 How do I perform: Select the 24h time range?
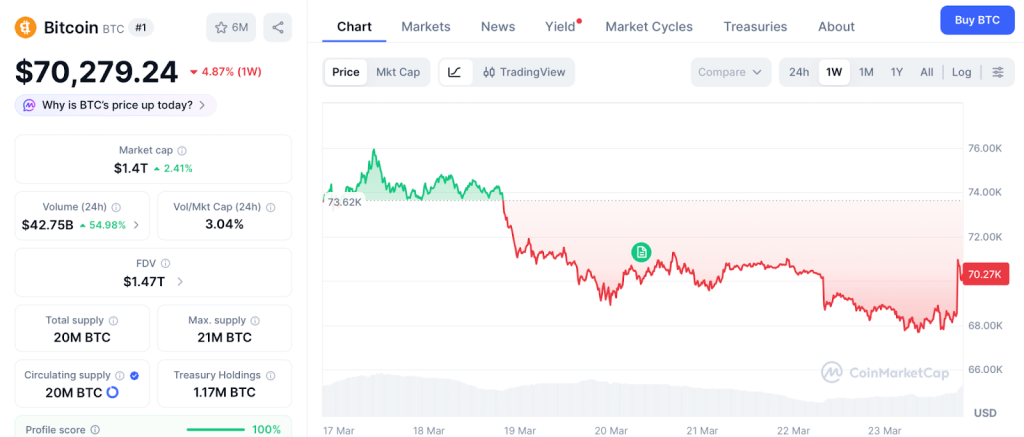coord(799,72)
